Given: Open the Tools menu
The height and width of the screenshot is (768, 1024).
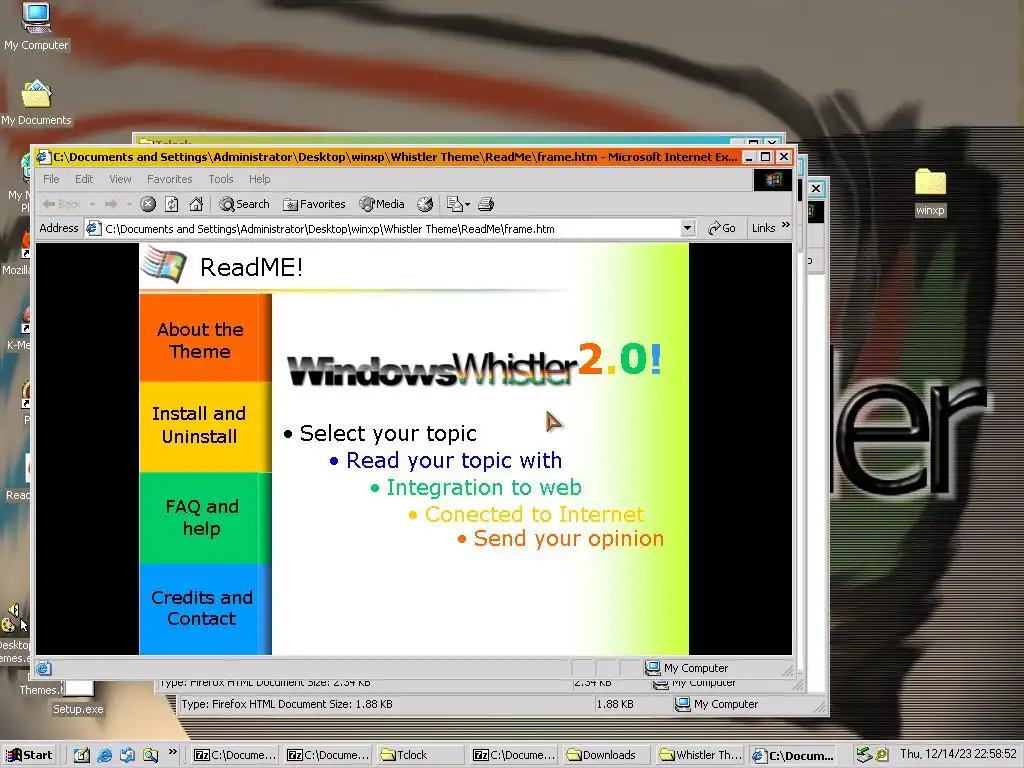Looking at the screenshot, I should [x=221, y=179].
